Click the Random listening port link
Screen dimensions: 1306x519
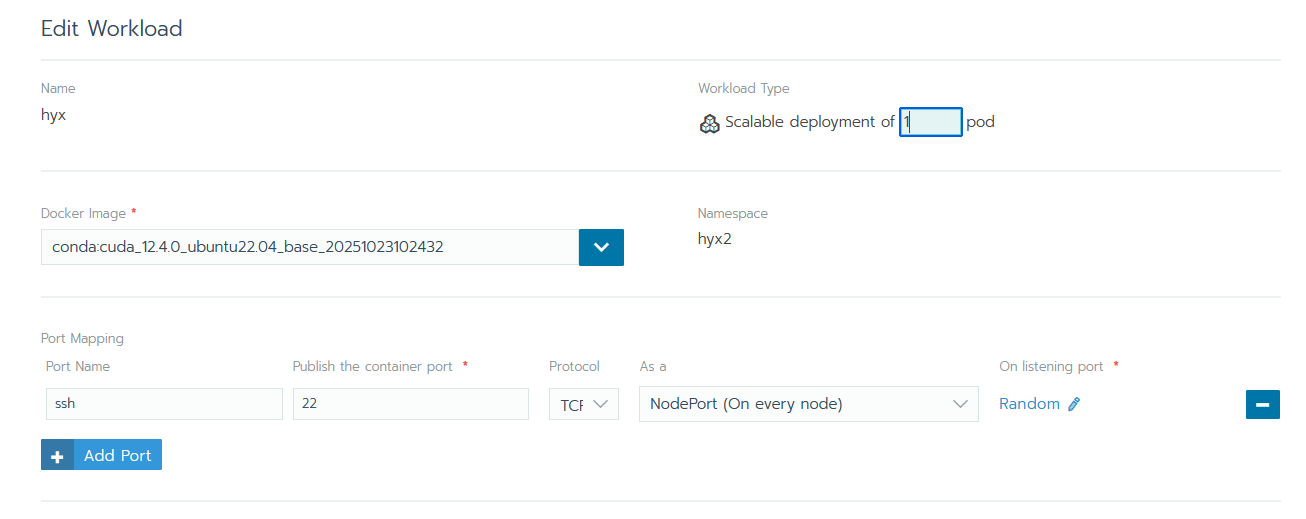coord(1029,404)
